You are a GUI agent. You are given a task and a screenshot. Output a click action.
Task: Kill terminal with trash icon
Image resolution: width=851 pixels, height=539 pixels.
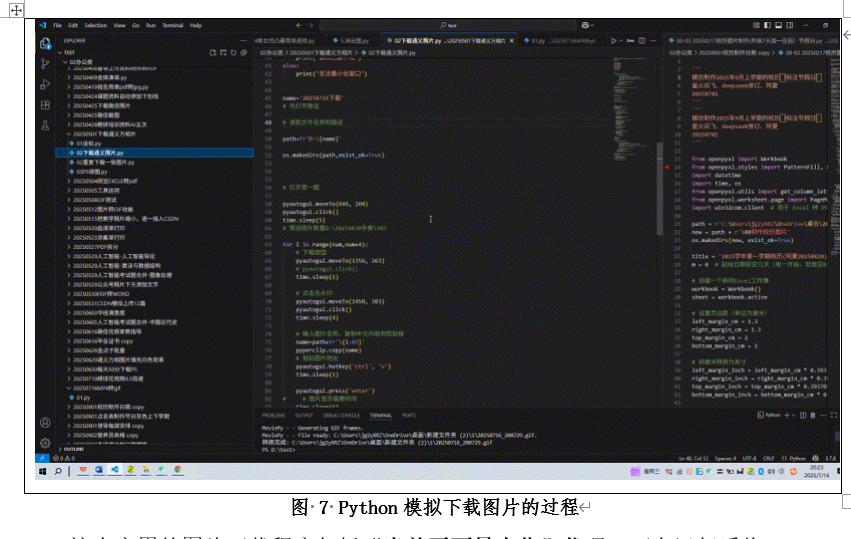(812, 415)
